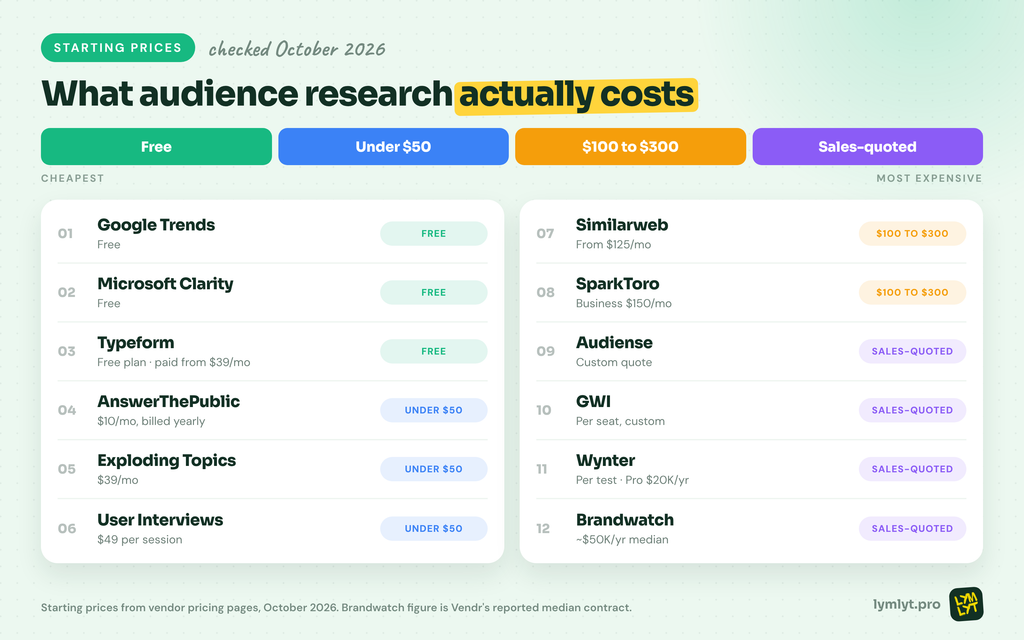Click the User Interviews title
The height and width of the screenshot is (640, 1024).
(160, 520)
